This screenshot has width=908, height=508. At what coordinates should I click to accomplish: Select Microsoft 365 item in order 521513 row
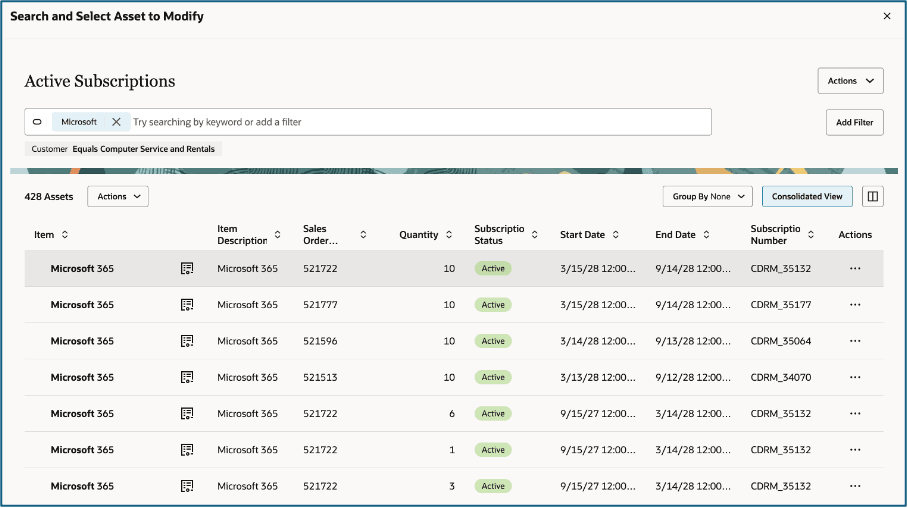(82, 377)
